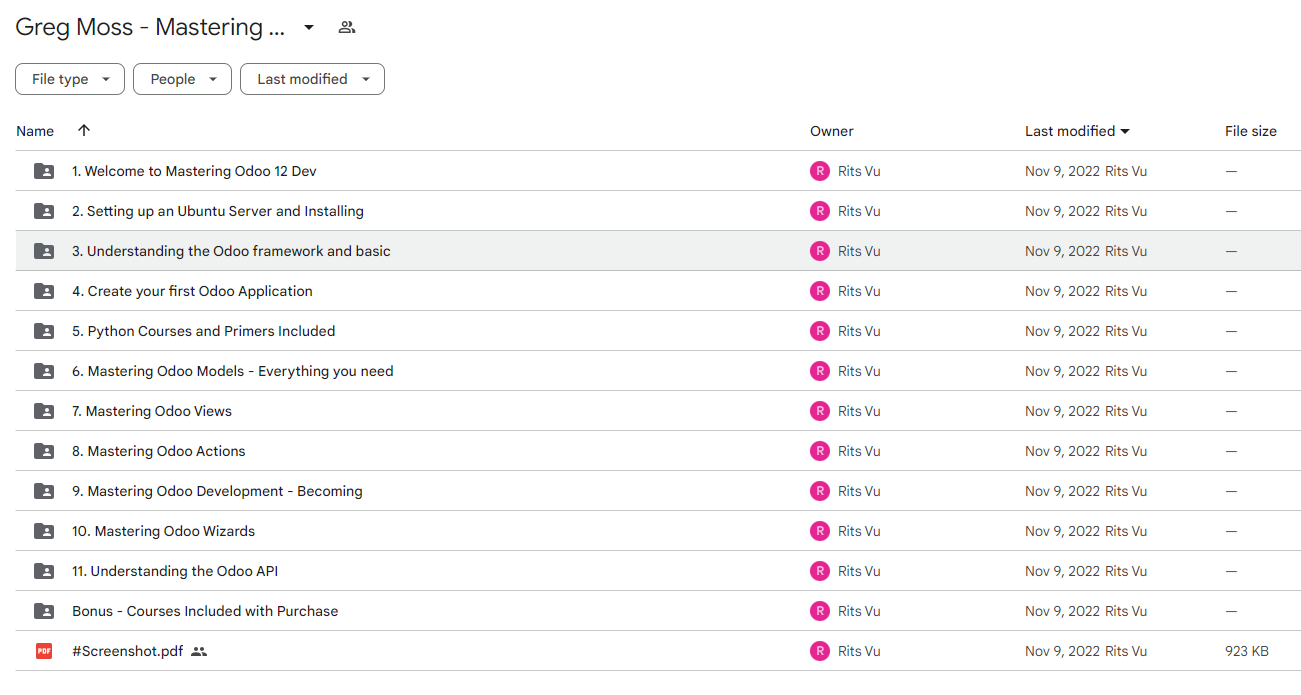Viewport: 1301px width, 695px height.
Task: Sort by Name column header
Action: tap(35, 131)
